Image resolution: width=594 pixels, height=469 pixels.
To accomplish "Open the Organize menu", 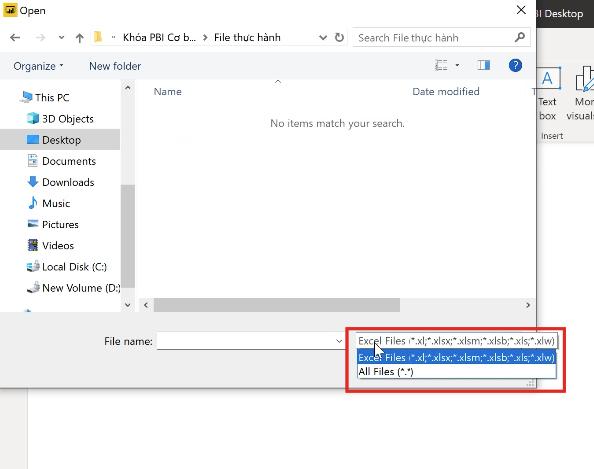I will pyautogui.click(x=38, y=66).
